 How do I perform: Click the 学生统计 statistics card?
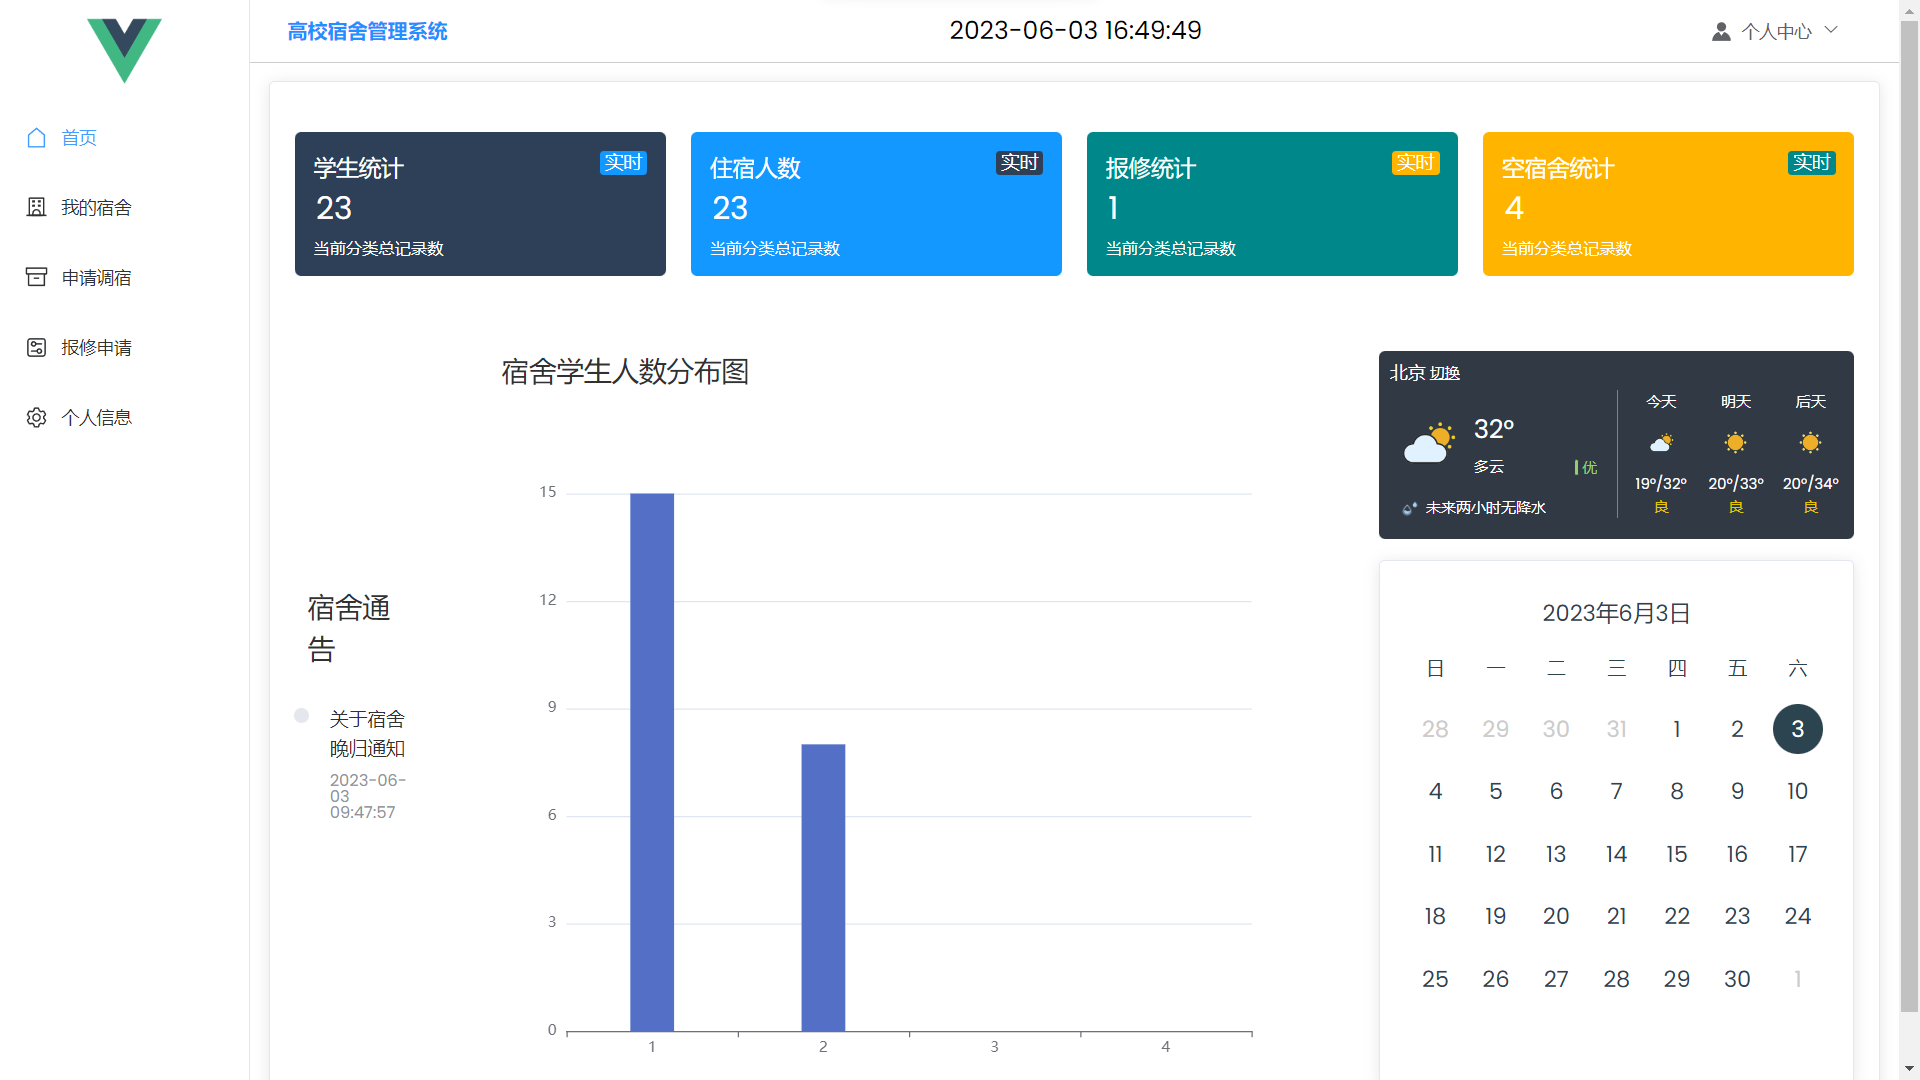(x=480, y=204)
